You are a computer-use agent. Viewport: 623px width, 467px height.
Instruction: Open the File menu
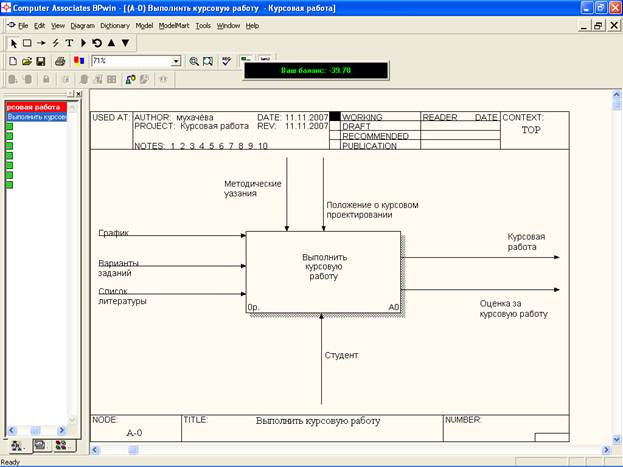pyautogui.click(x=23, y=26)
